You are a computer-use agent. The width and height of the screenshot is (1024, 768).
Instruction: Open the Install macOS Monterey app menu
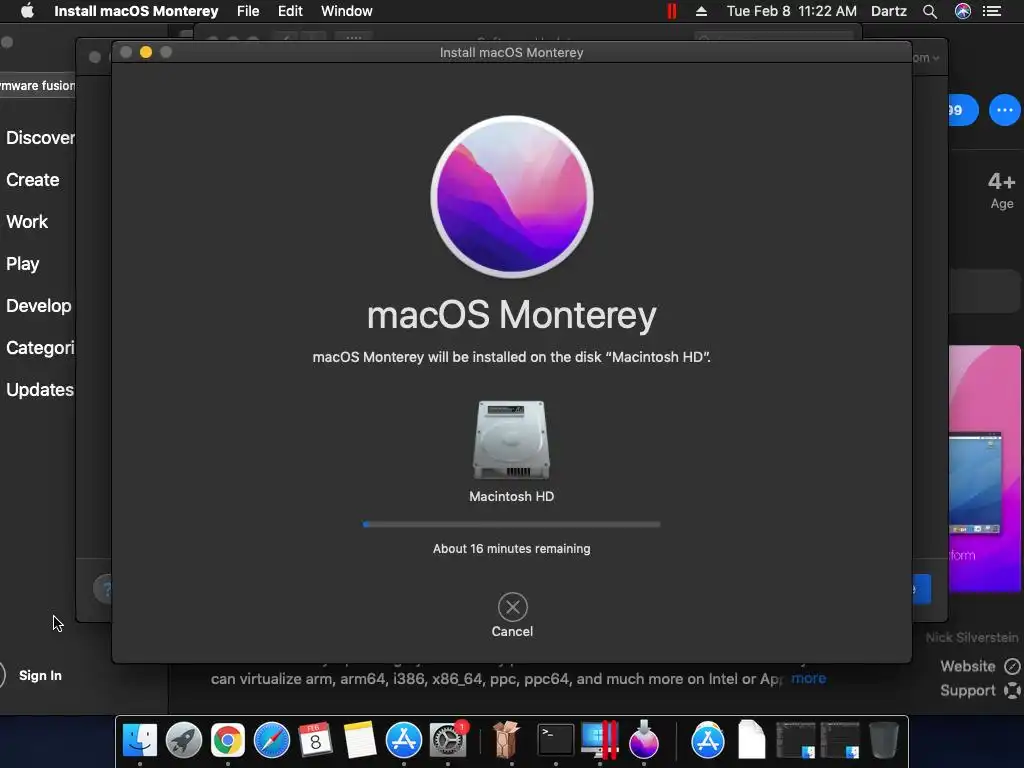[x=136, y=11]
